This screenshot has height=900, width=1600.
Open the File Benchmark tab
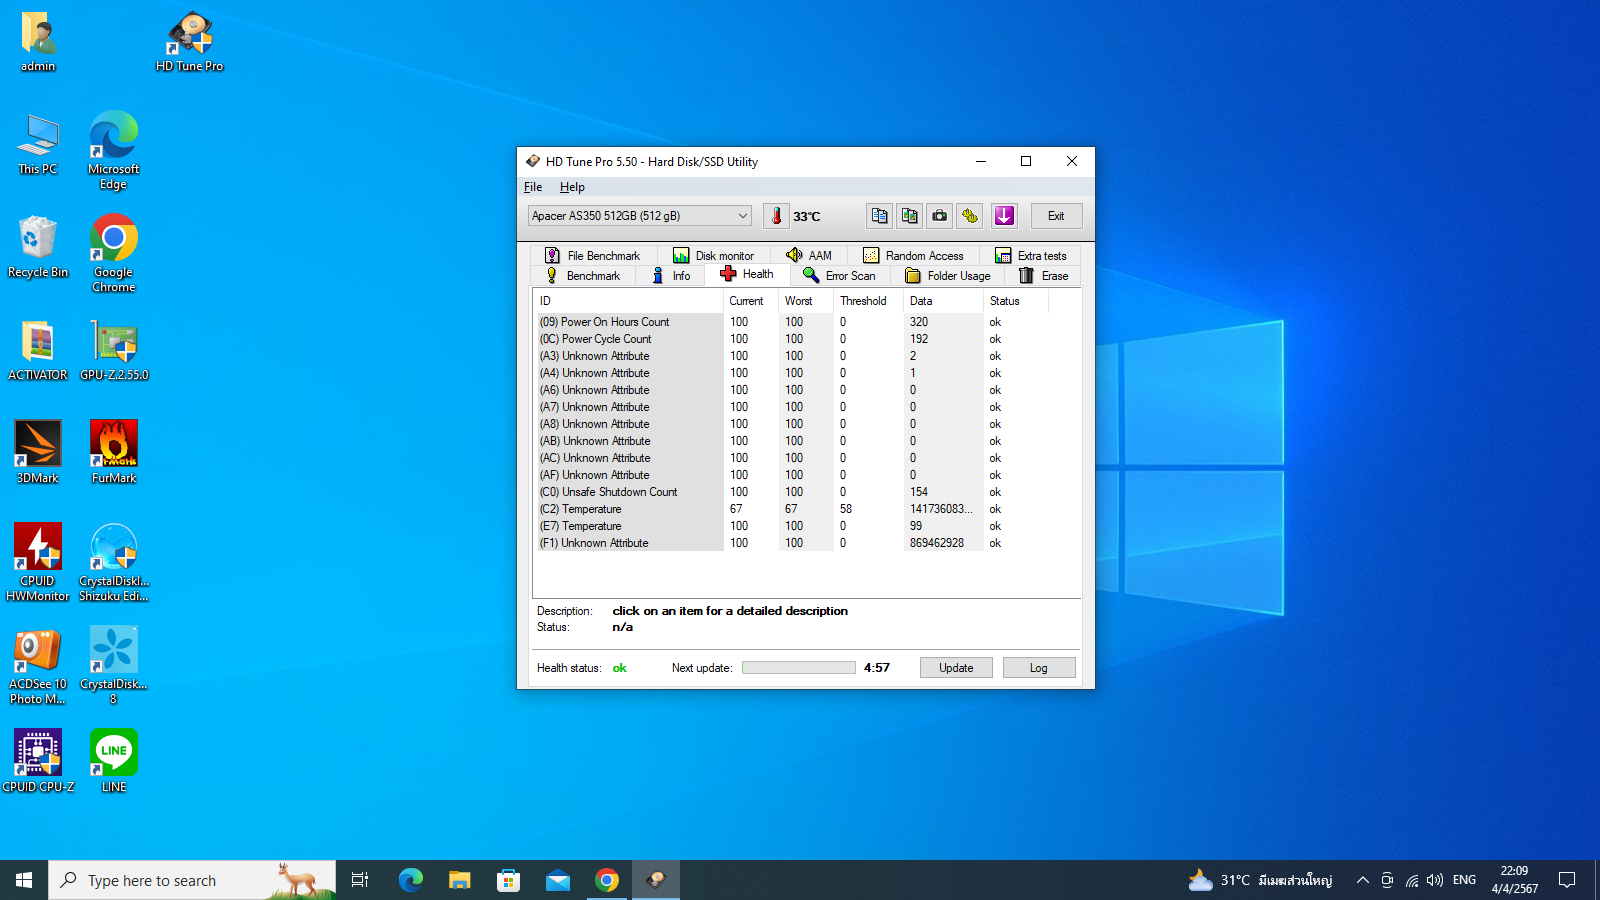592,256
